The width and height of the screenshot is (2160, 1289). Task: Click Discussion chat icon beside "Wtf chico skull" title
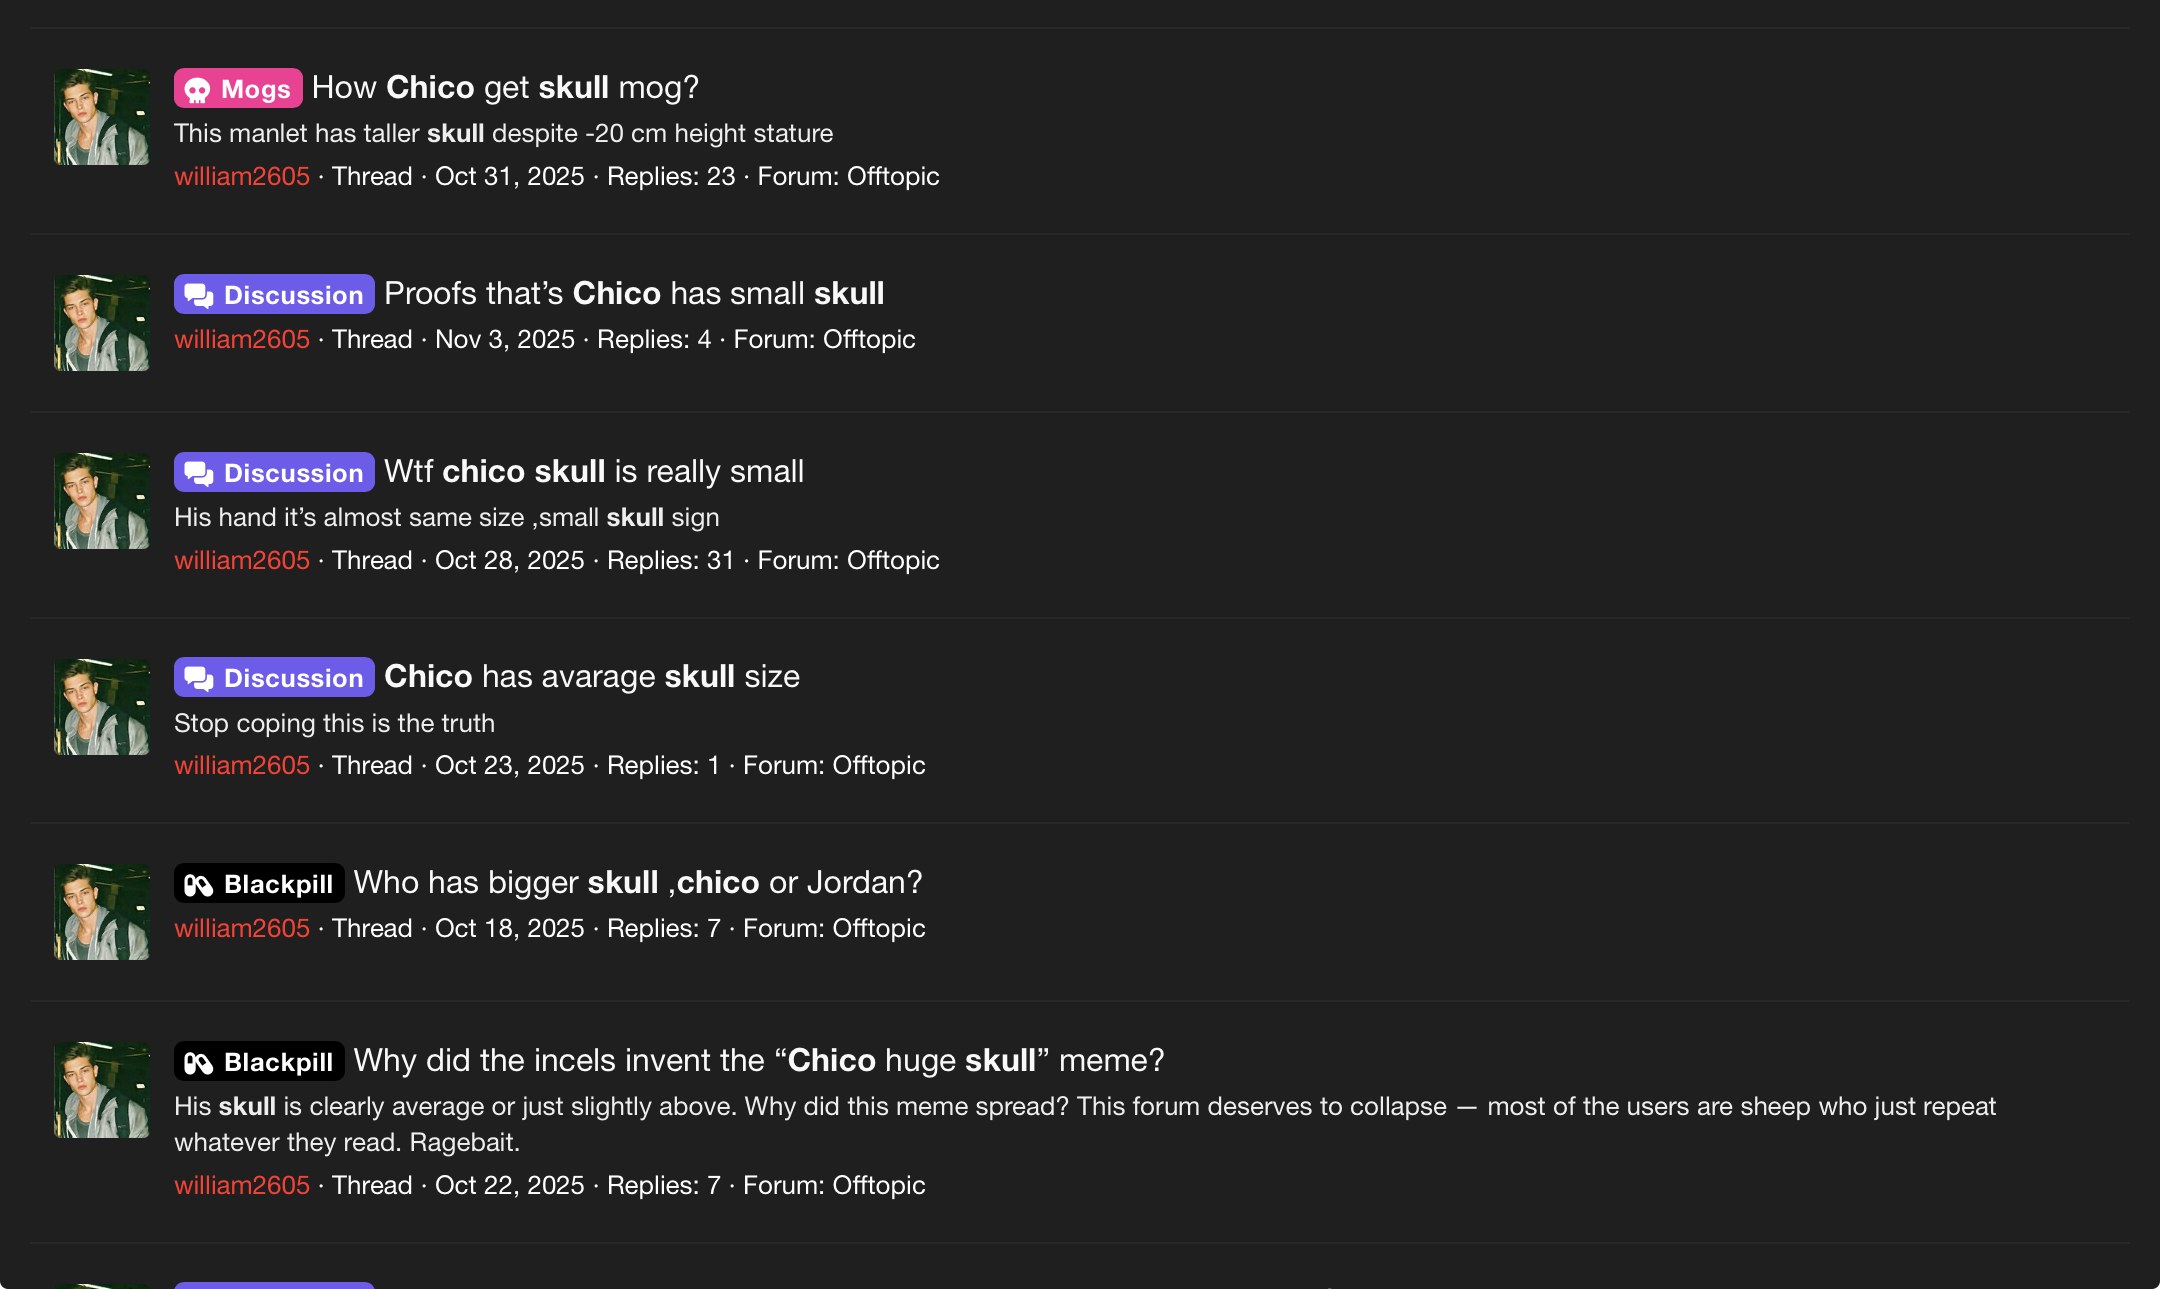199,473
